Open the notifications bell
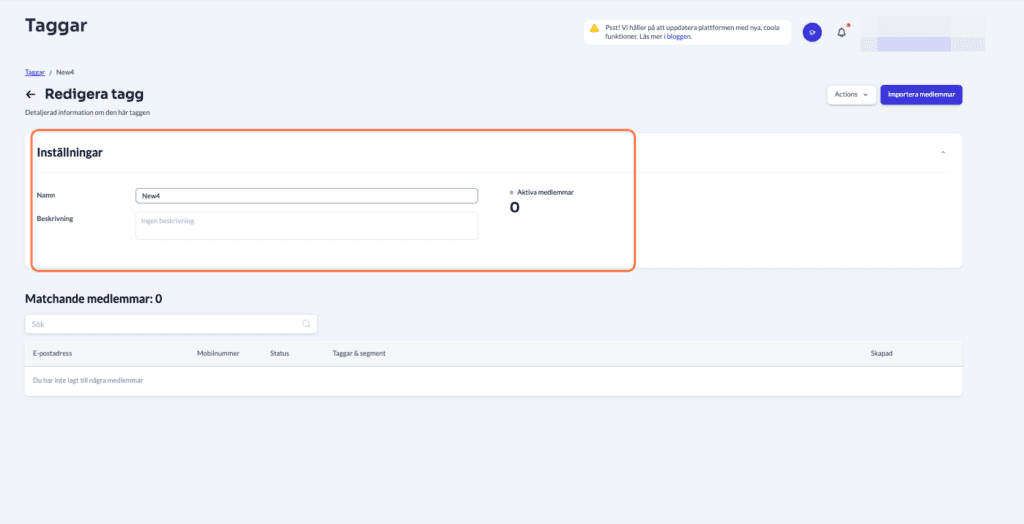1024x524 pixels. click(x=841, y=32)
